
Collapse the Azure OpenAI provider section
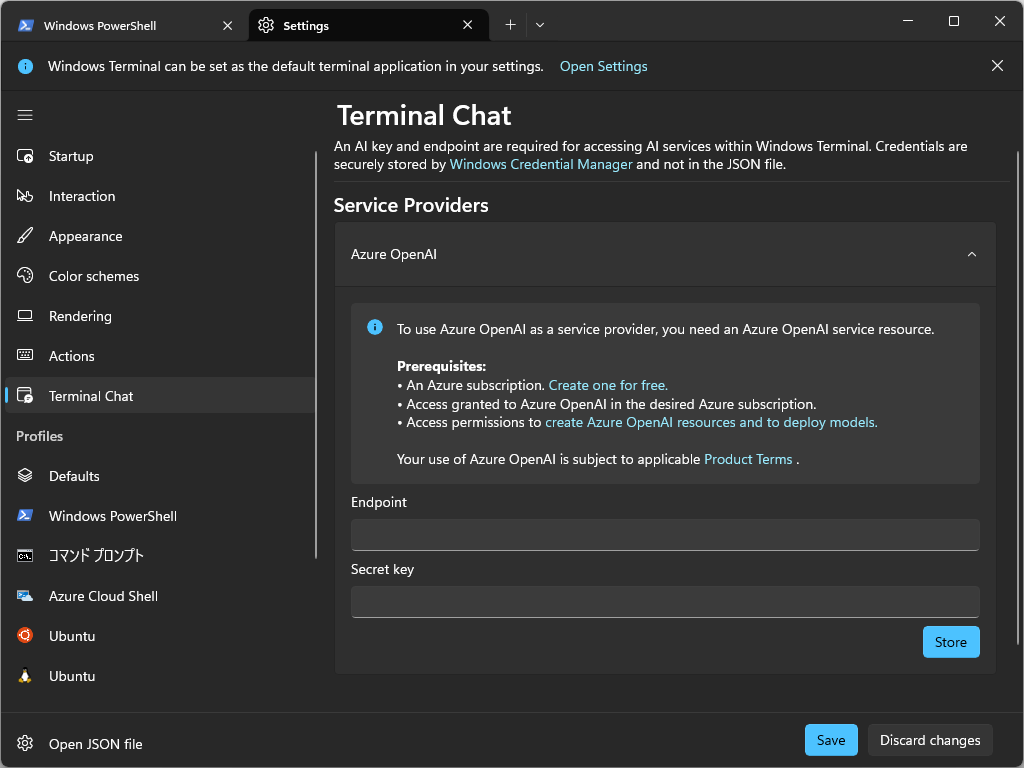[x=971, y=254]
